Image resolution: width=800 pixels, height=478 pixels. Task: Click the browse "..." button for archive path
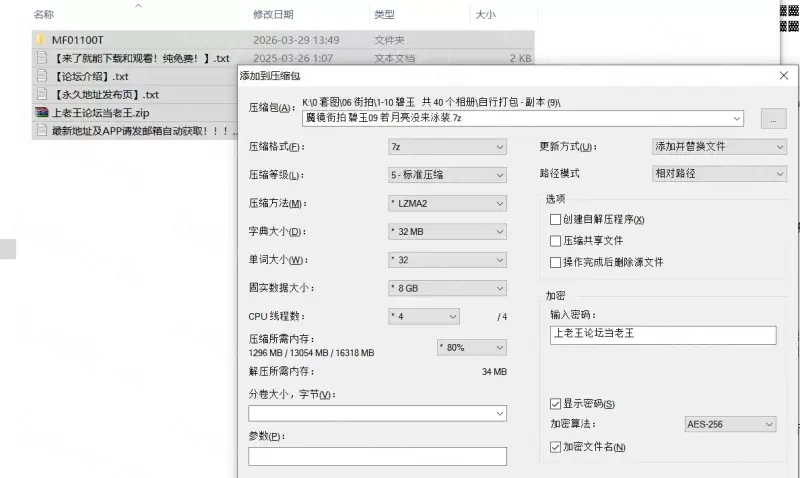773,118
